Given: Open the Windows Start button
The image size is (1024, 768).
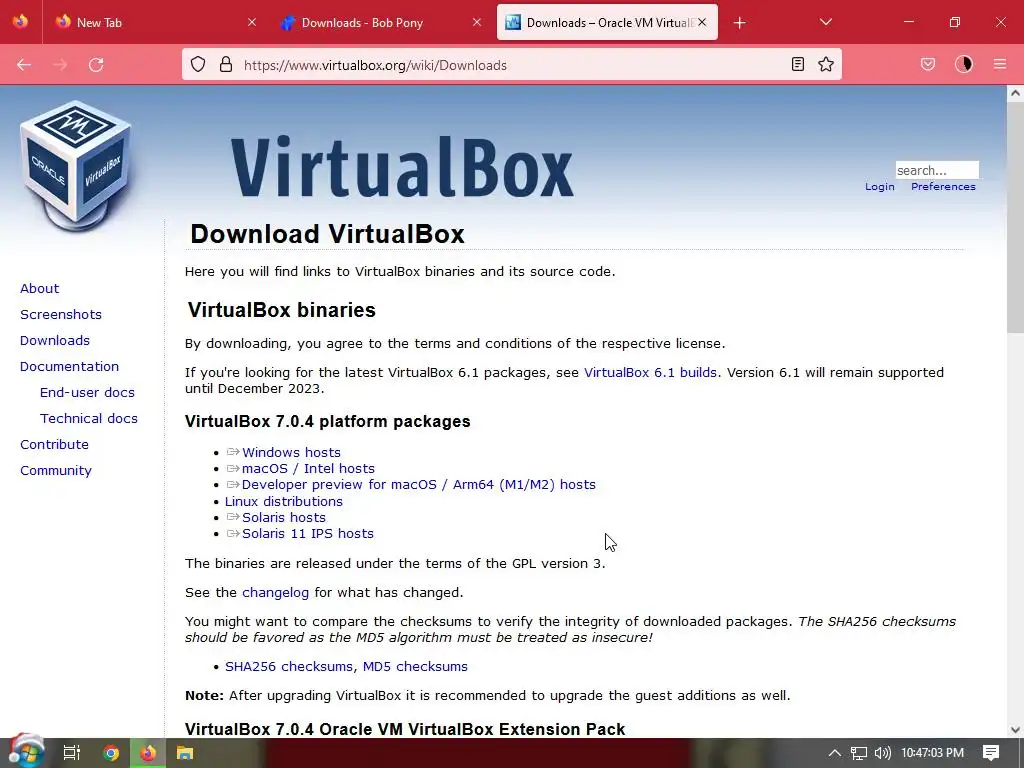Looking at the screenshot, I should (25, 752).
